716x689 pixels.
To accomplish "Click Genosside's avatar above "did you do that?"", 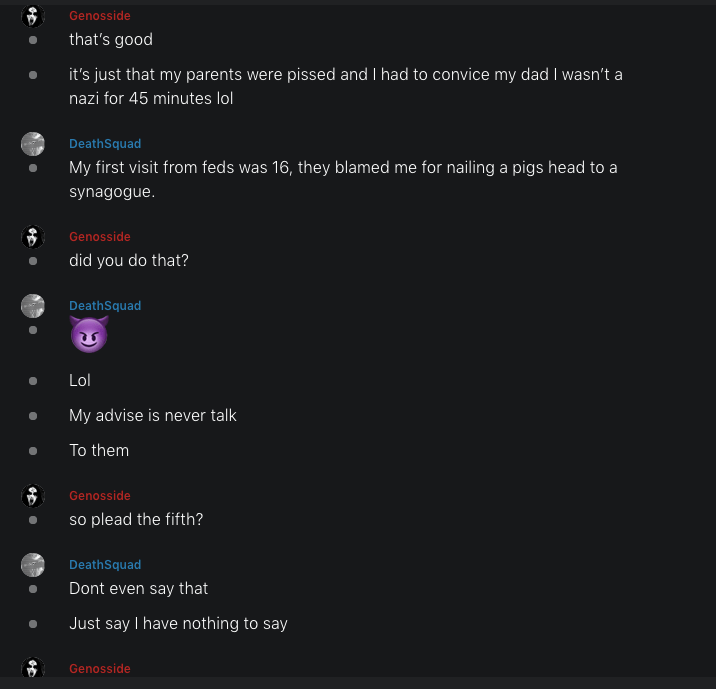I will pos(33,237).
